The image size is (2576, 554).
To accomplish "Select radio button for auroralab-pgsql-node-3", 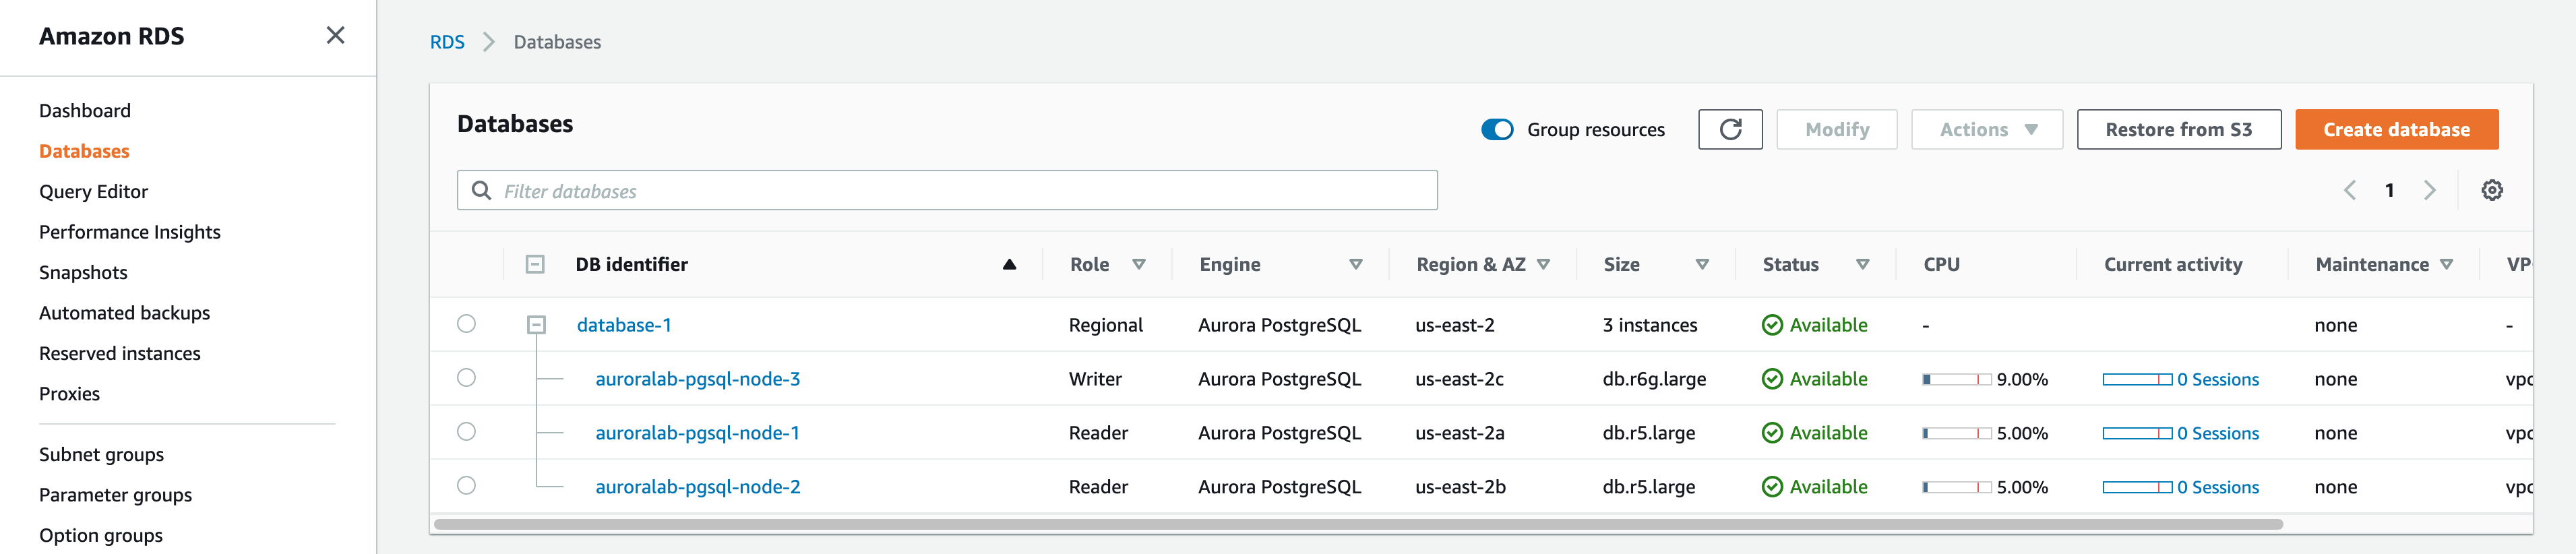I will 466,378.
